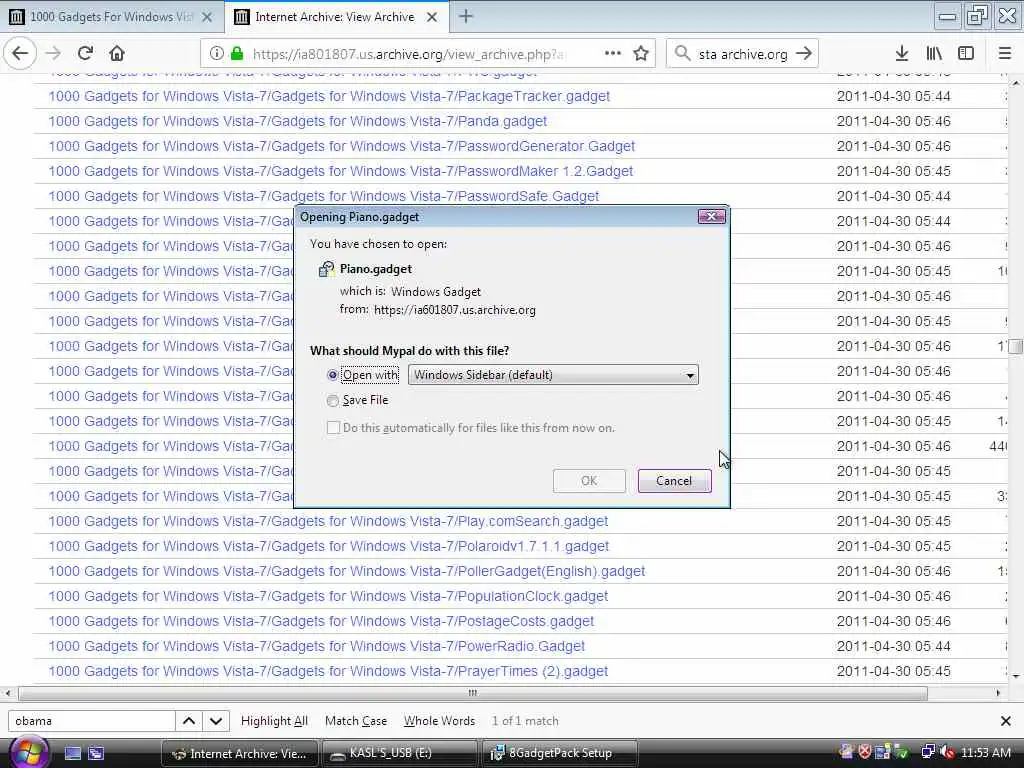Click the vertical scrollbar thumb
Image resolution: width=1024 pixels, height=768 pixels.
tap(1016, 346)
